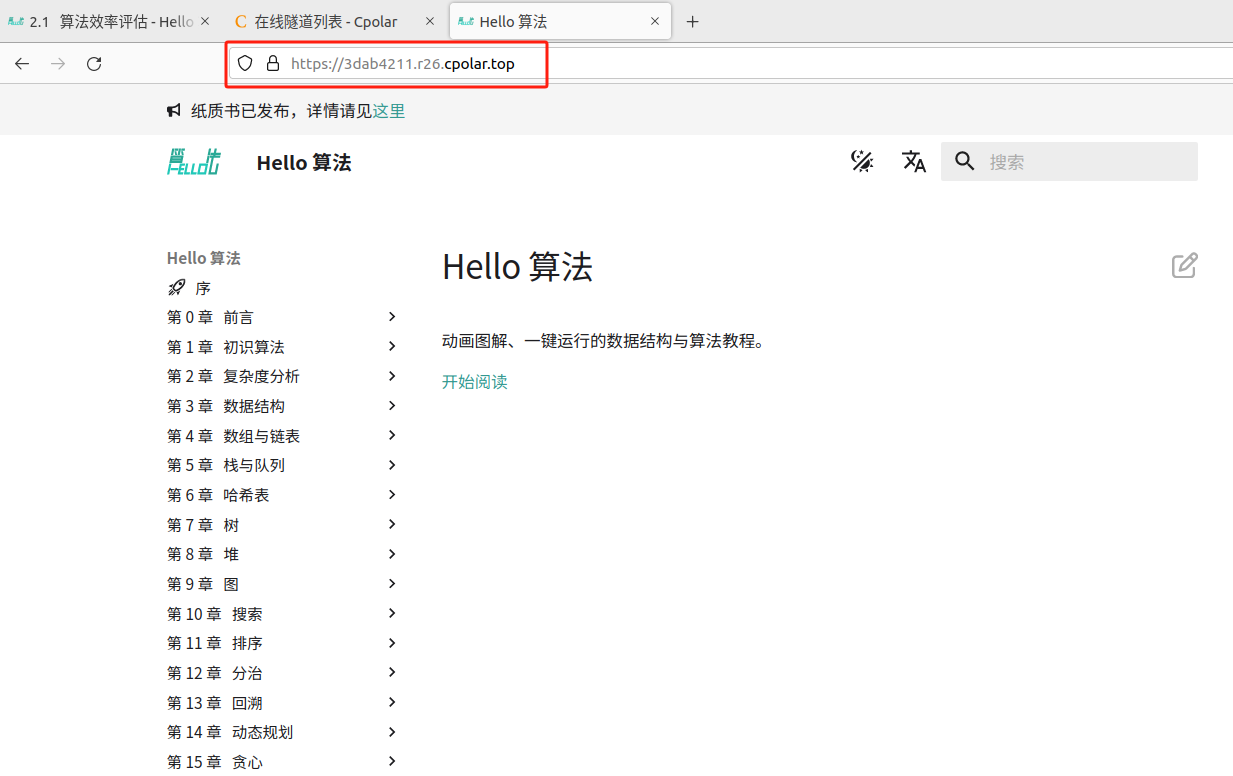Go back using the browser back arrow

(x=22, y=64)
